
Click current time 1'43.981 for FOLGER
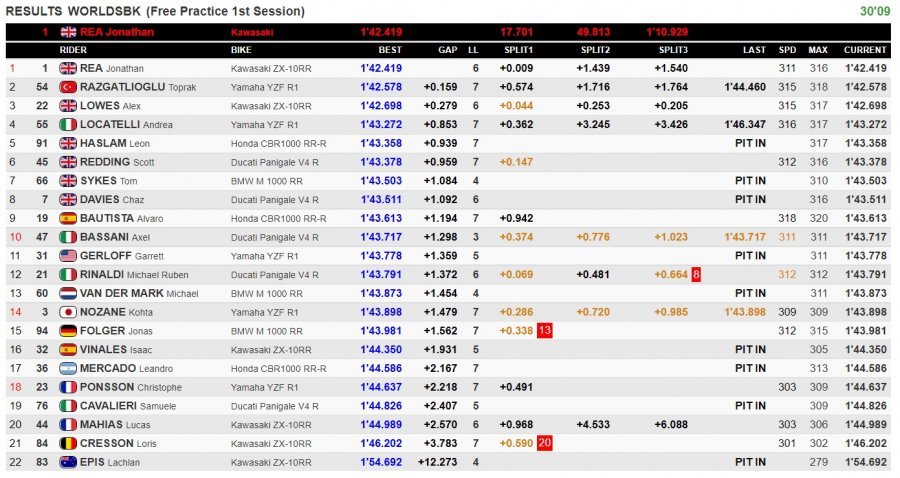point(866,331)
